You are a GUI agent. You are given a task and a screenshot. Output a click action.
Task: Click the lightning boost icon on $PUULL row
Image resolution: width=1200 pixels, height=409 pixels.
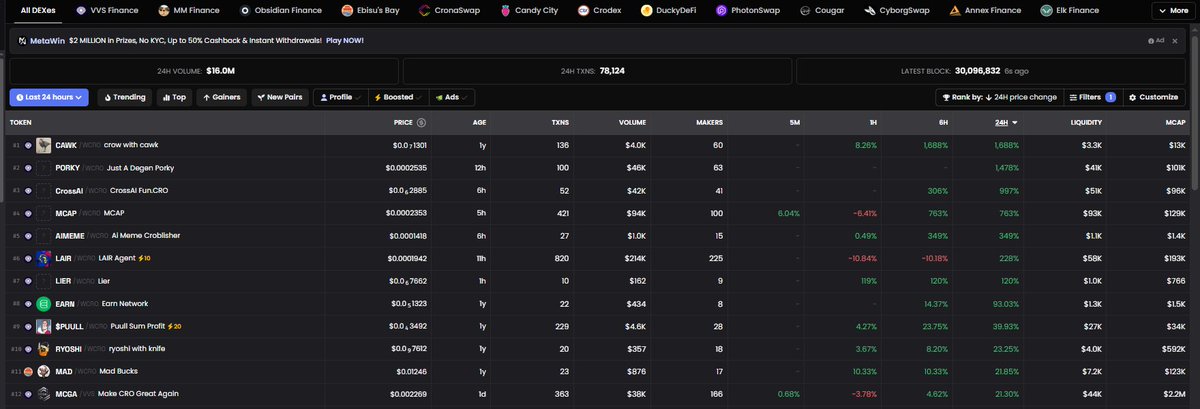[170, 326]
